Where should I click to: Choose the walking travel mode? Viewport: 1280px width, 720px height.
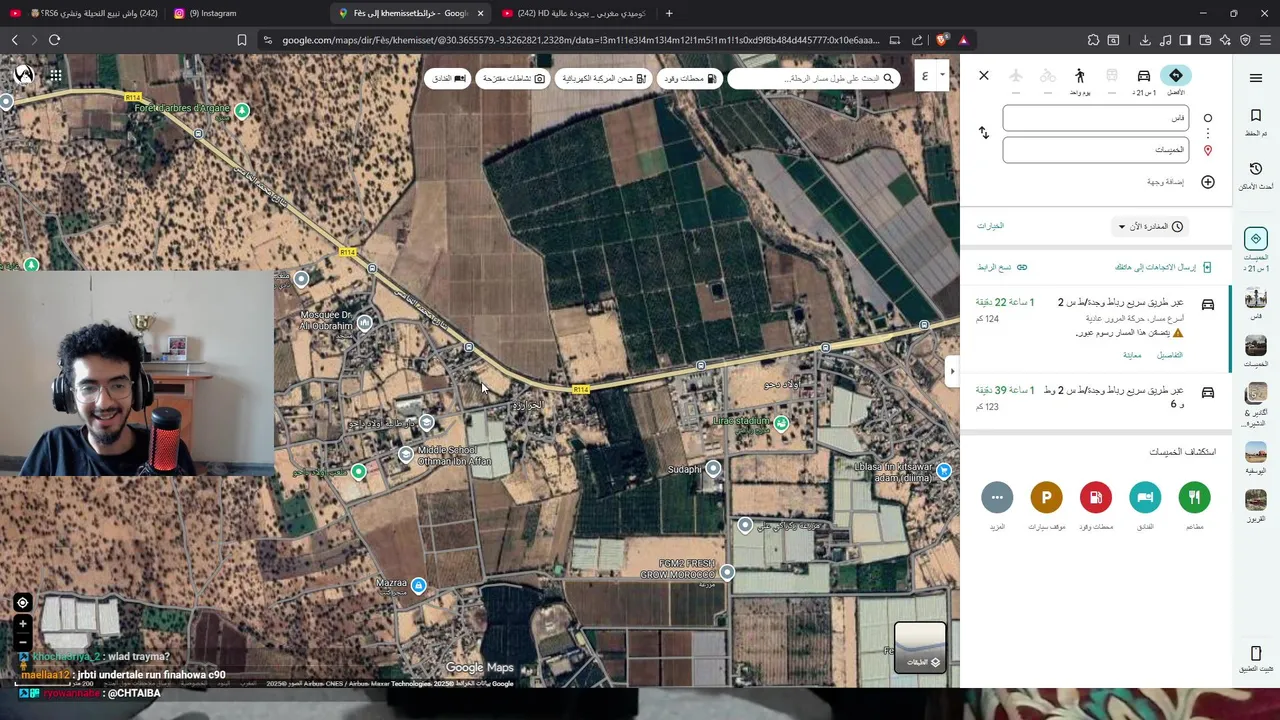(1080, 75)
